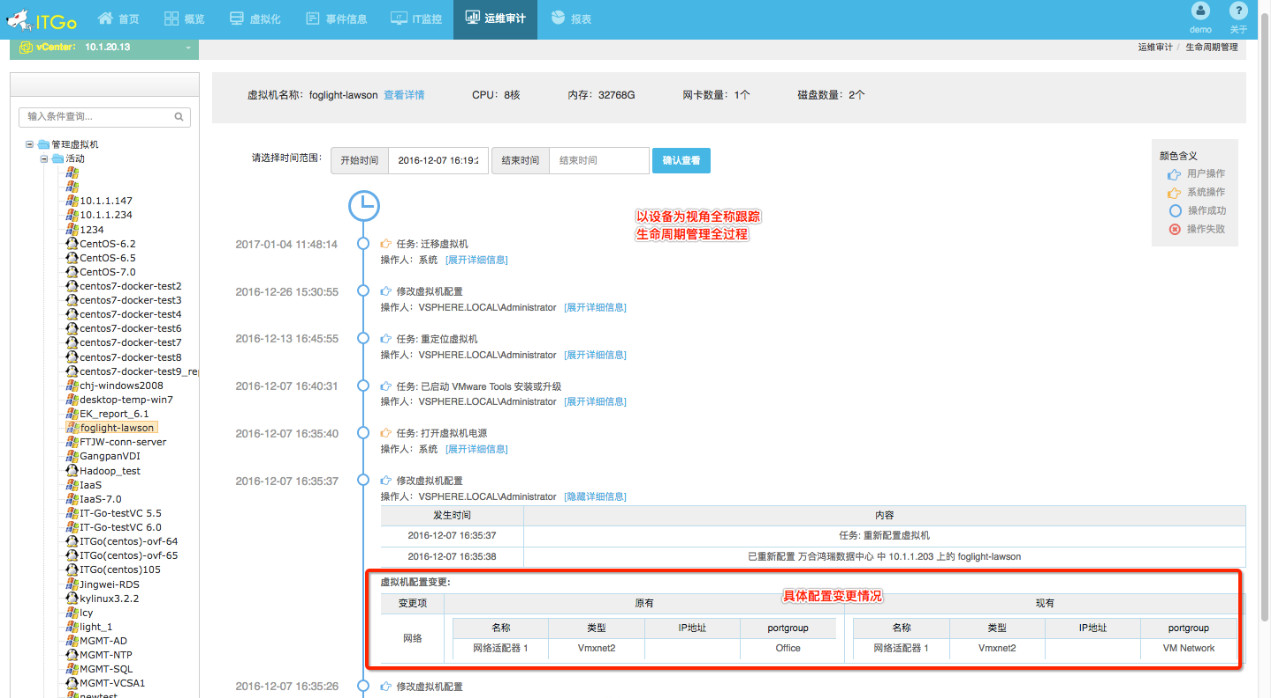Click the clock icon atop the timeline
The height and width of the screenshot is (698, 1271).
[364, 204]
